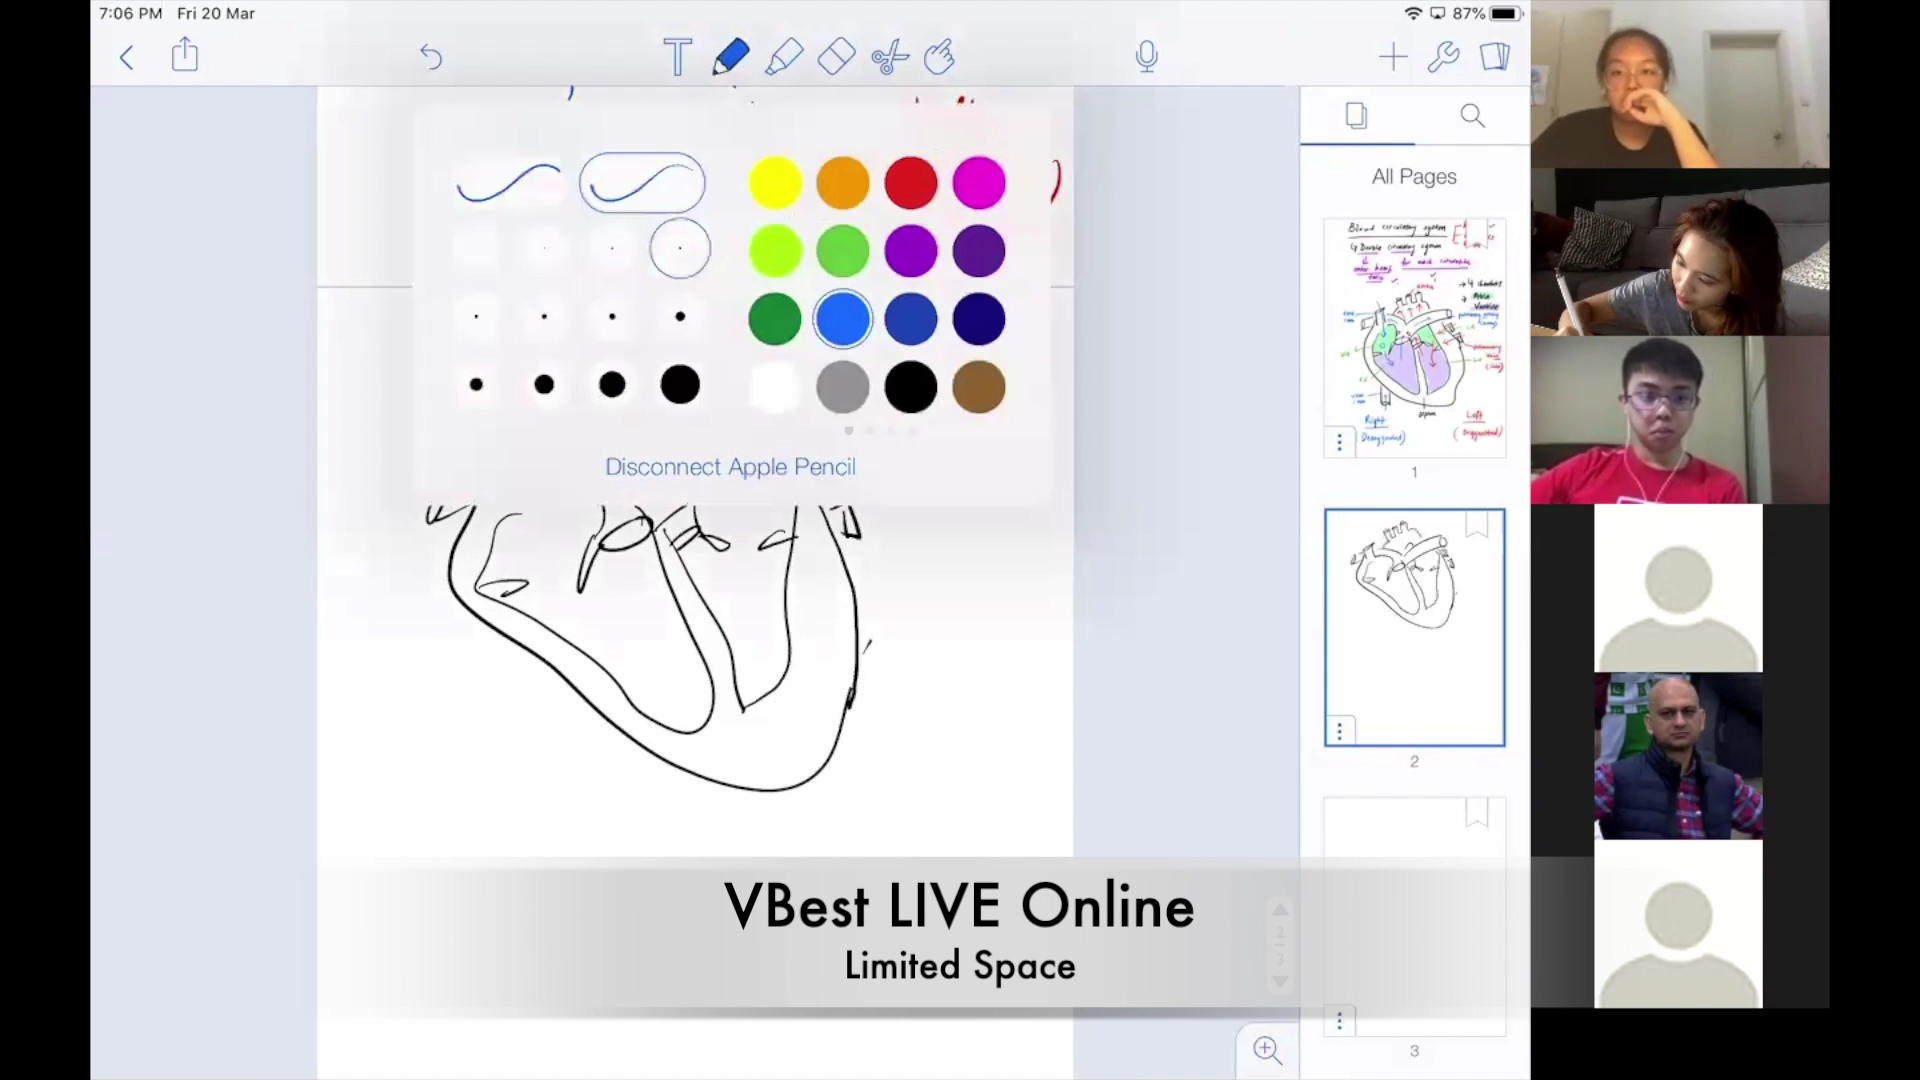
Task: Select the Scissors cut tool
Action: click(x=889, y=57)
